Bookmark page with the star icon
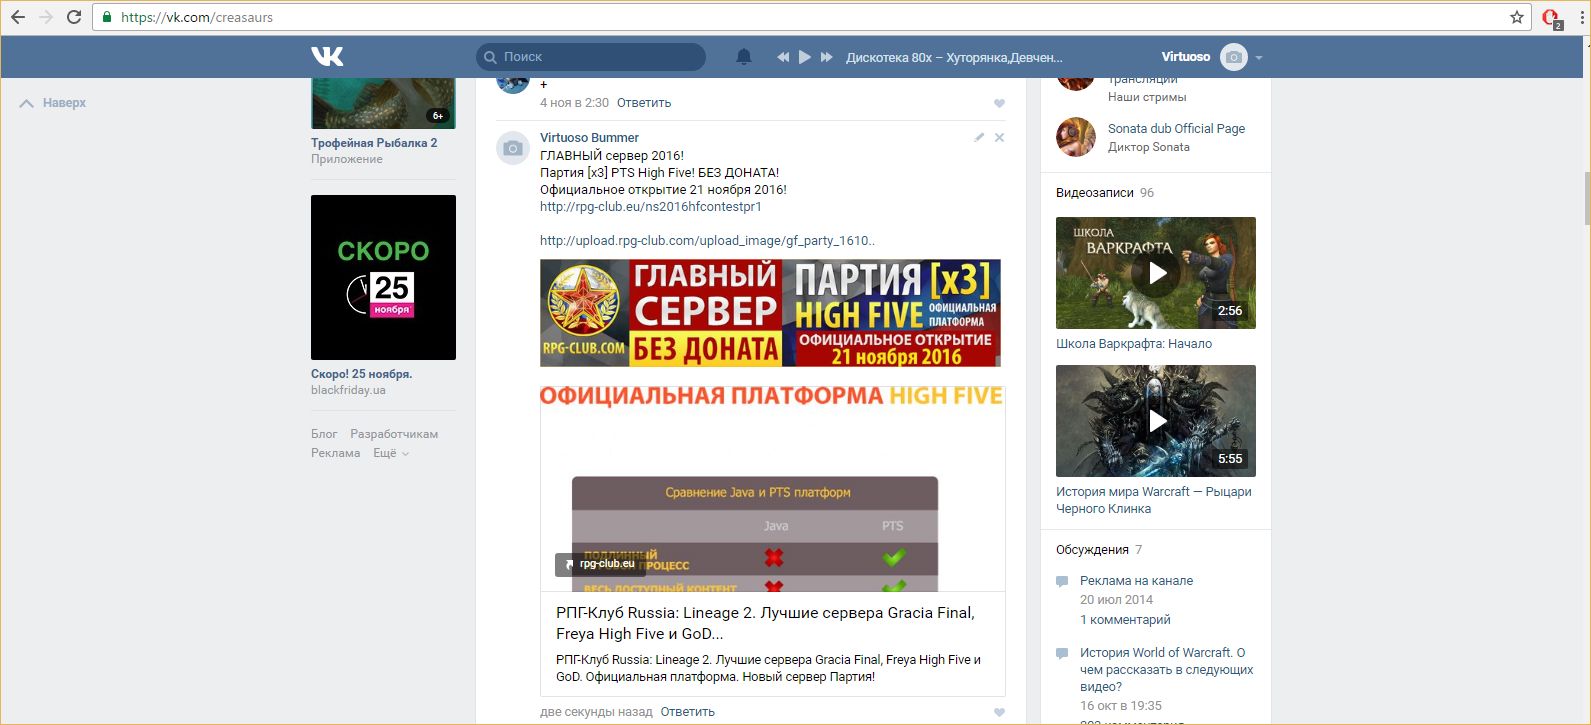Image resolution: width=1591 pixels, height=725 pixels. pyautogui.click(x=1517, y=17)
